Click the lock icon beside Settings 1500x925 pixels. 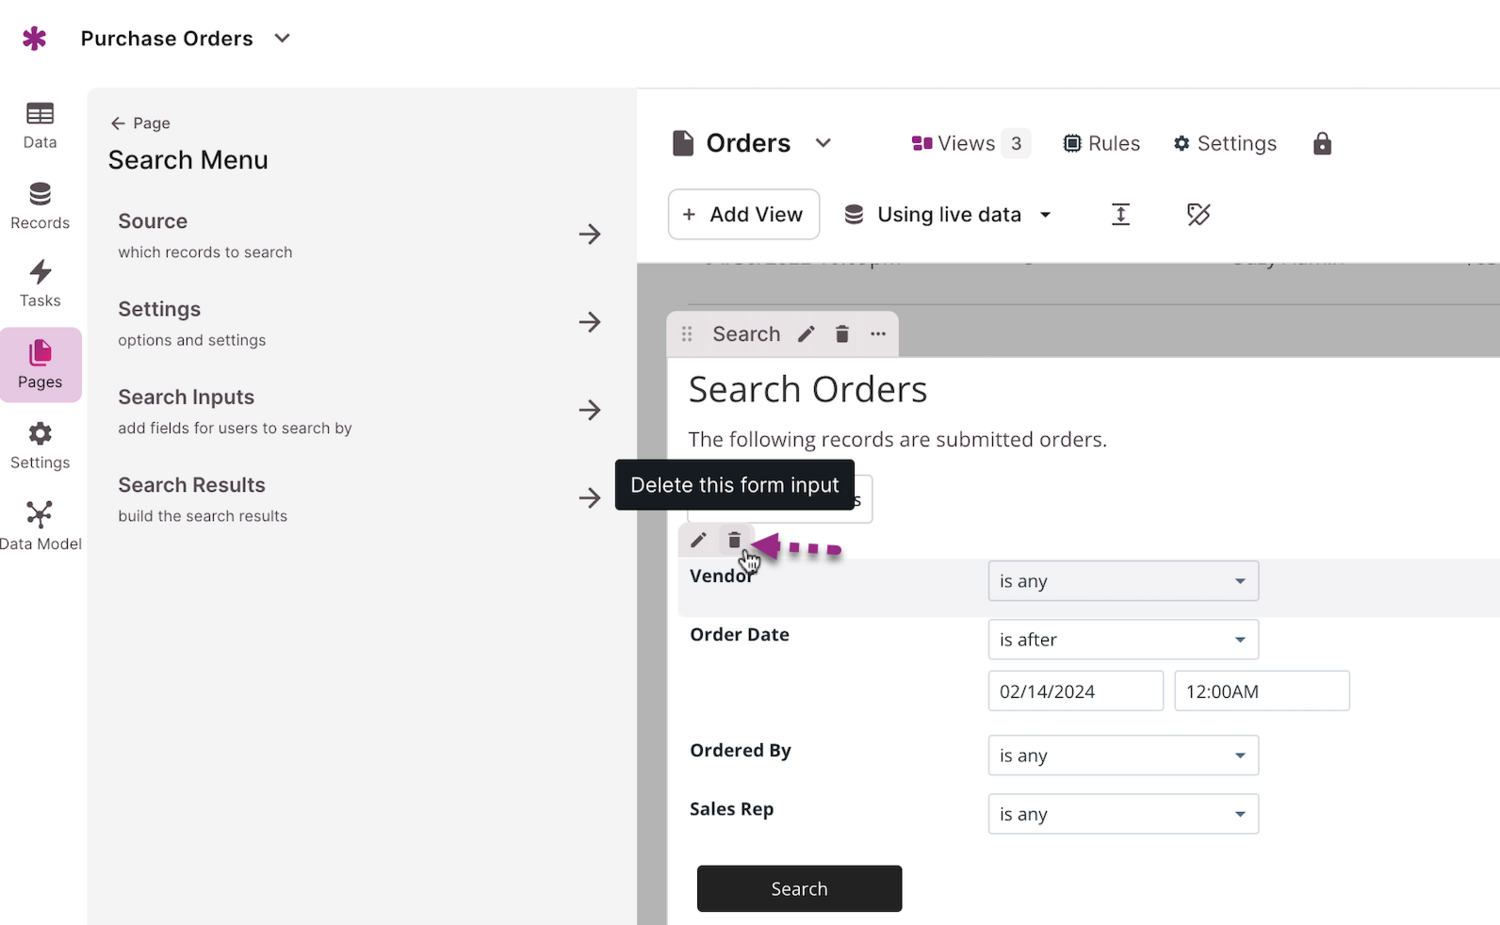[1322, 144]
